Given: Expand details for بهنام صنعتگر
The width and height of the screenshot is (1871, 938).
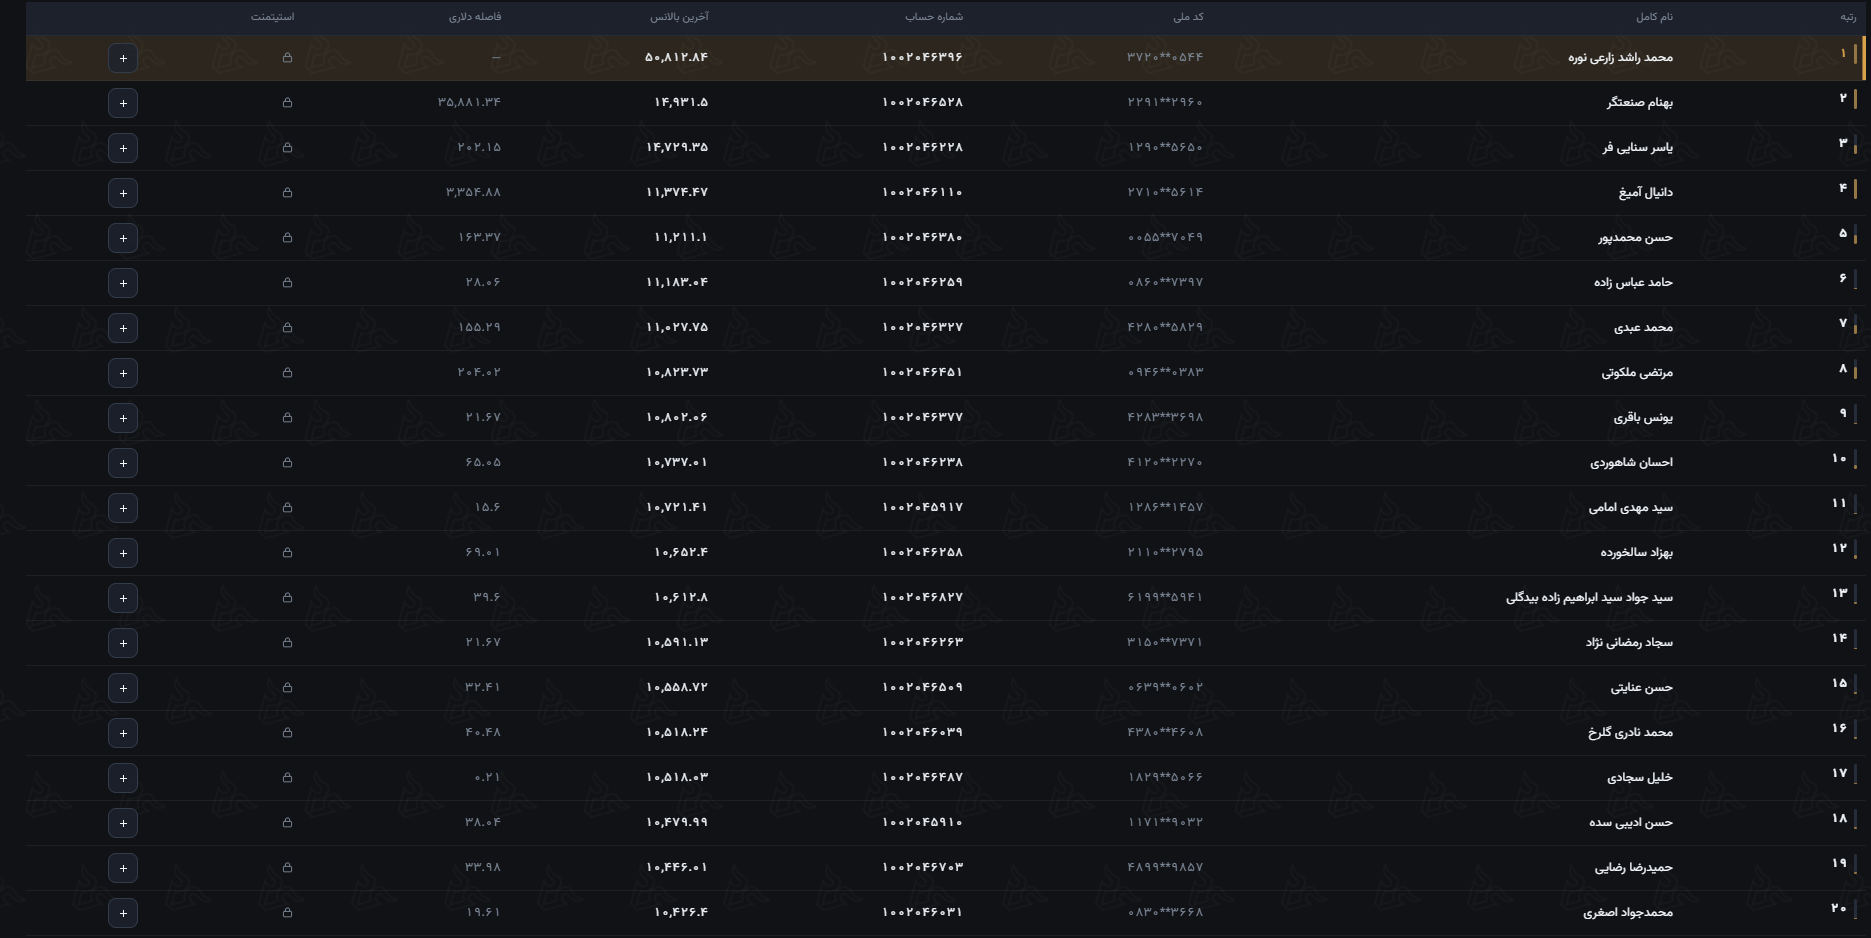Looking at the screenshot, I should coord(123,103).
